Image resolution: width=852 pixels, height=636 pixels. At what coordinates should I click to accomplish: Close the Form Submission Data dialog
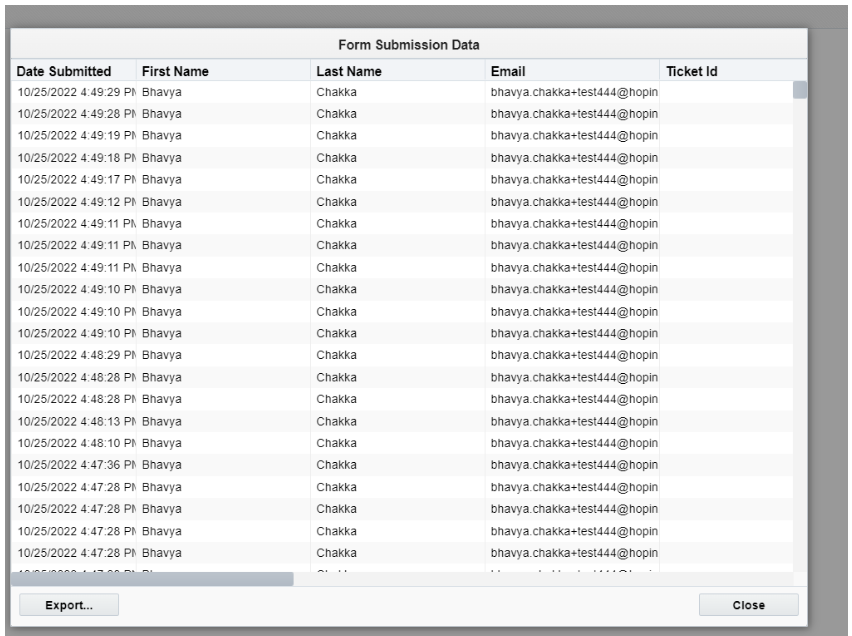coord(748,604)
